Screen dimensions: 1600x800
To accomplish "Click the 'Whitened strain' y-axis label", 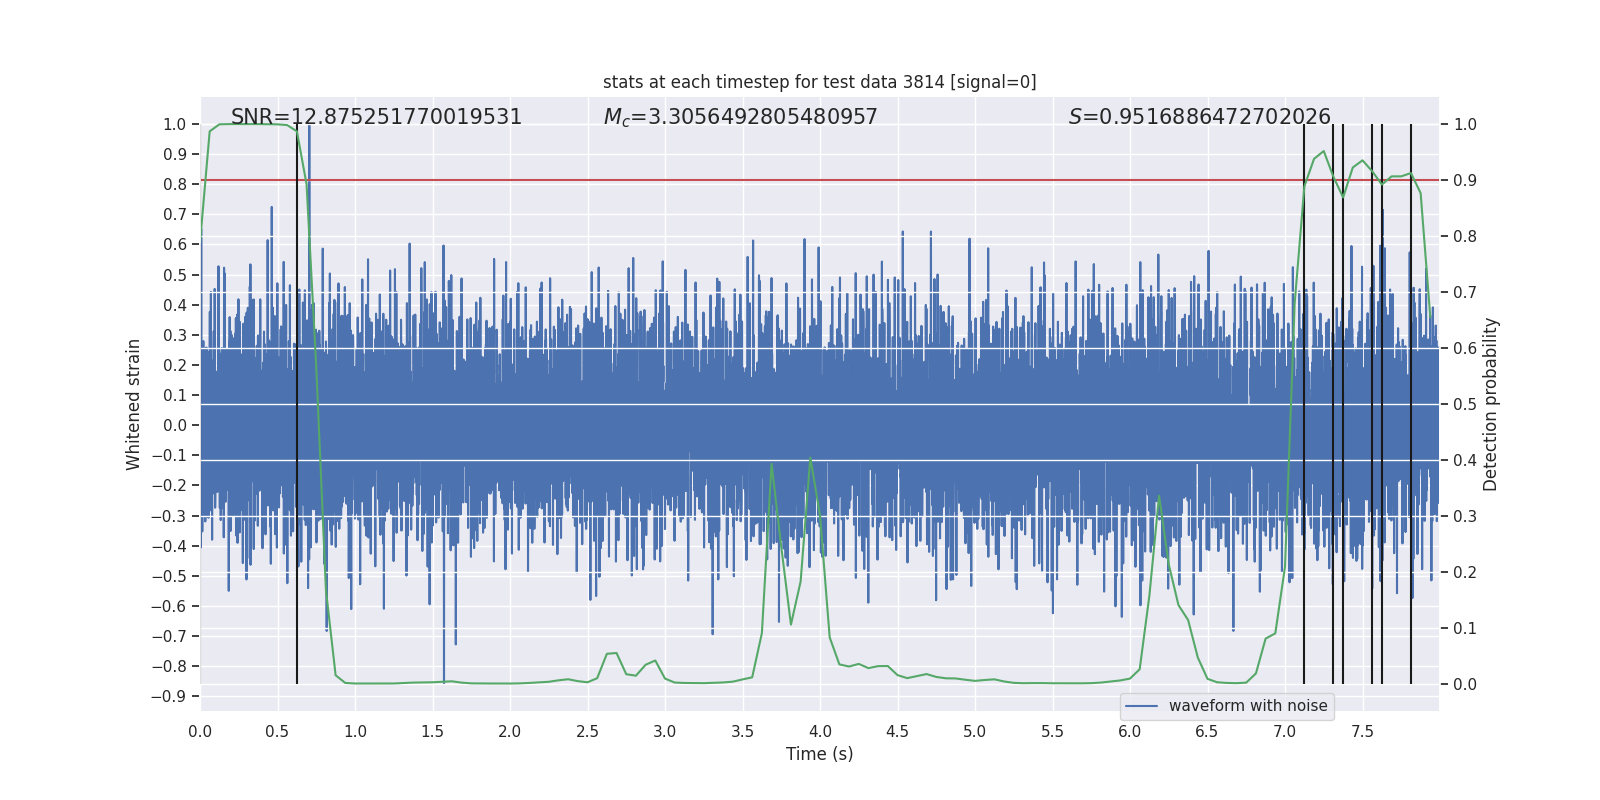I will 133,404.
